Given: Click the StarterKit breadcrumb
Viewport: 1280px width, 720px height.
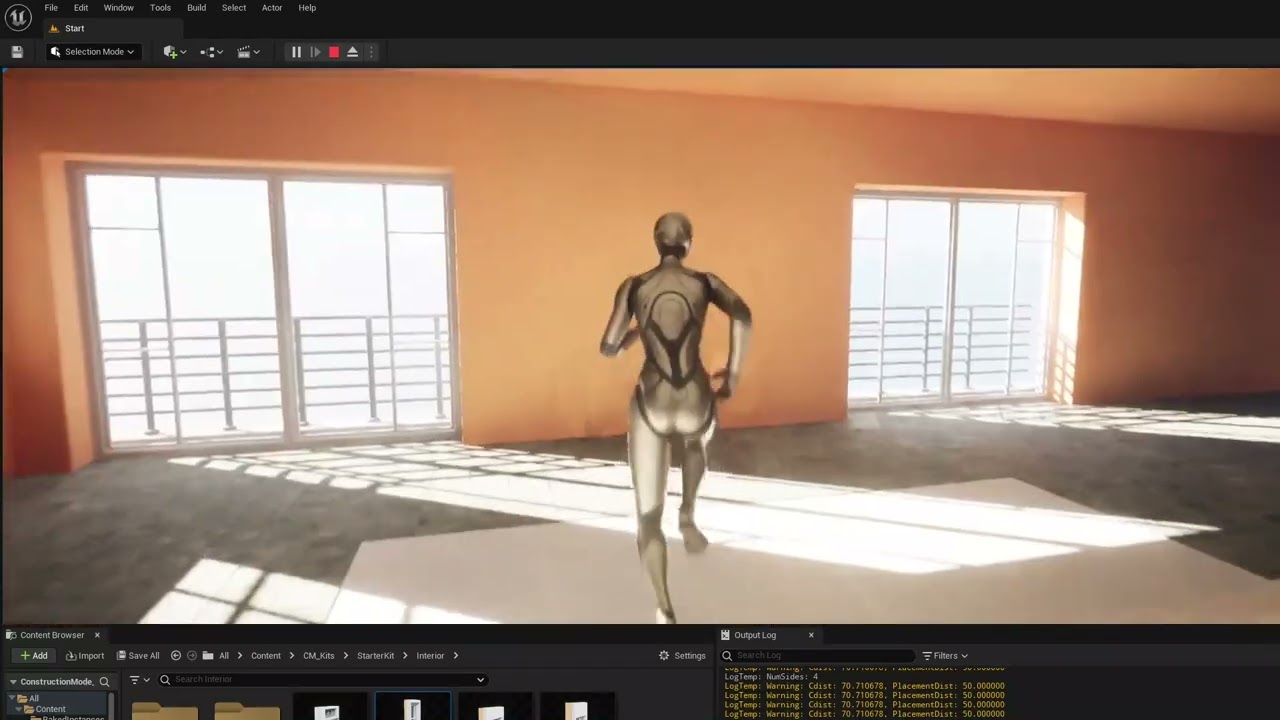Looking at the screenshot, I should click(375, 656).
